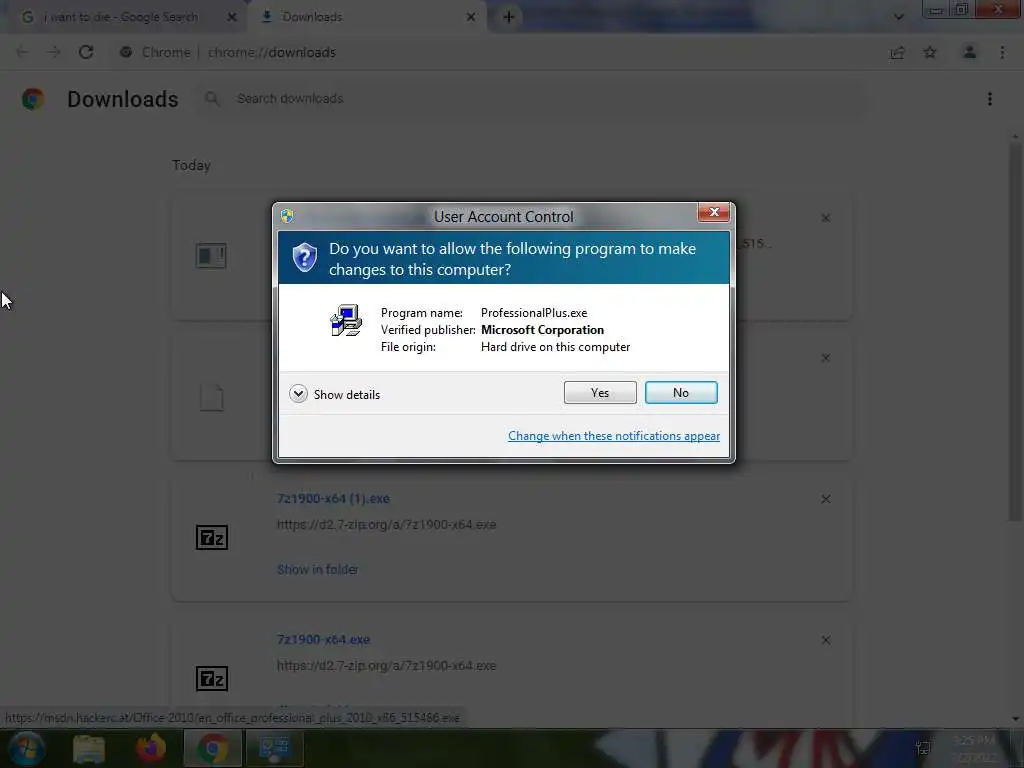Bookmark this page with the star icon
The width and height of the screenshot is (1024, 768).
[x=929, y=52]
